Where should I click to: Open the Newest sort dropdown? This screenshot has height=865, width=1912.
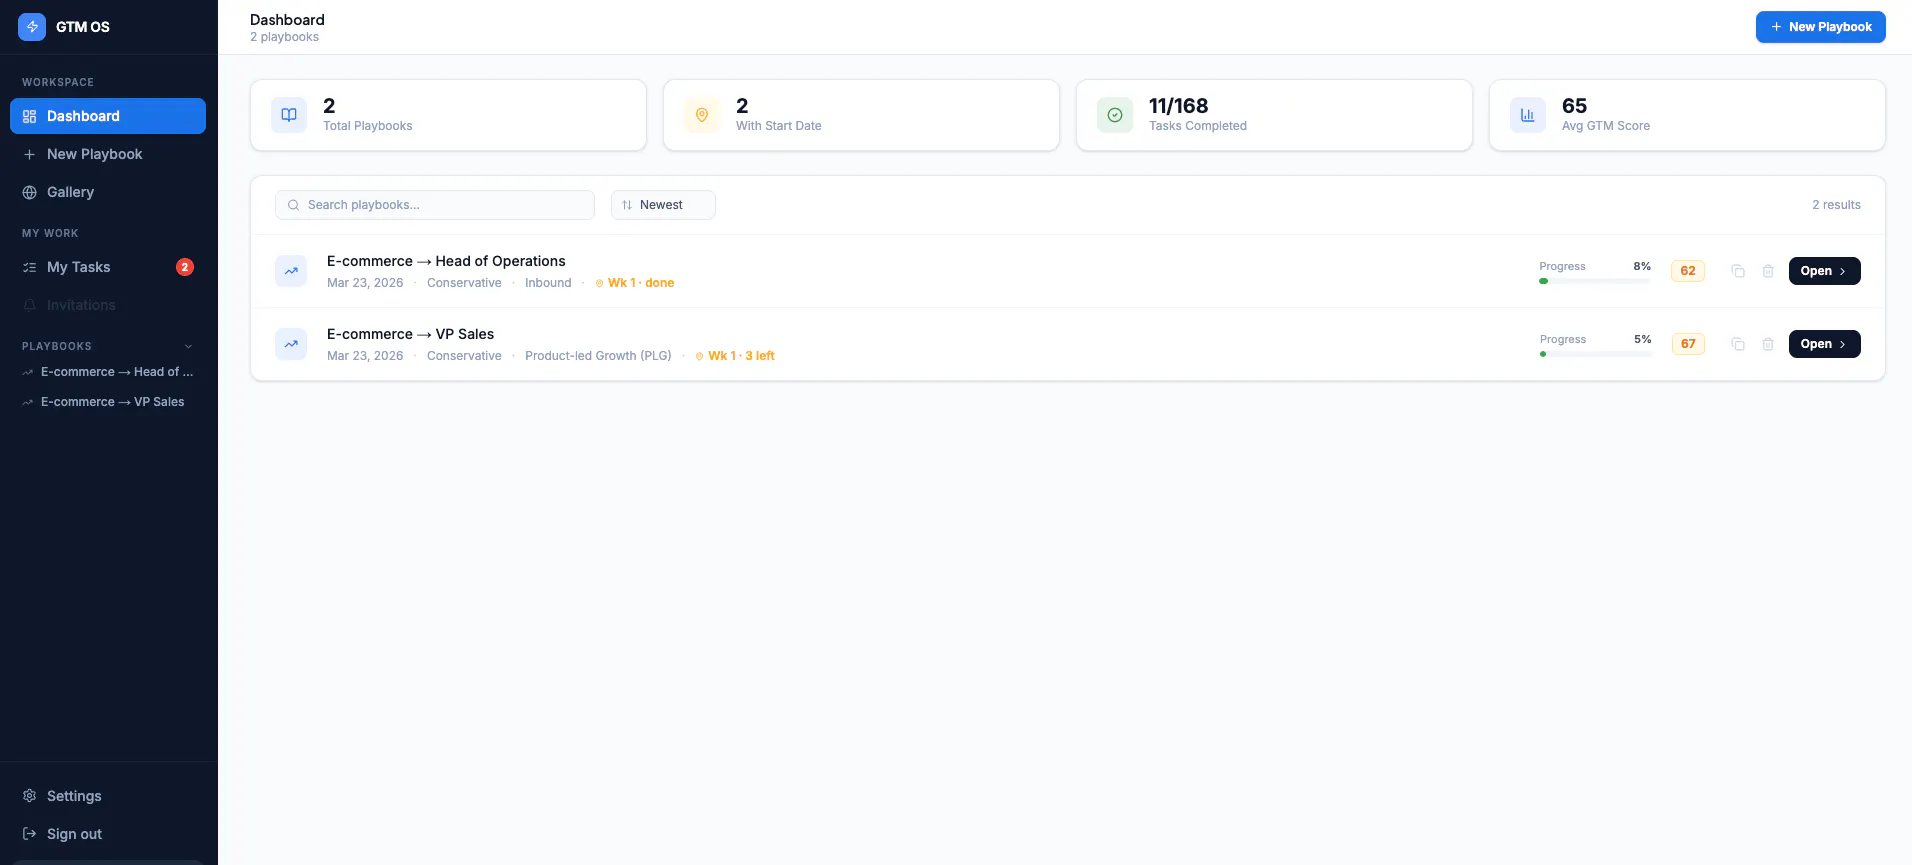point(663,205)
